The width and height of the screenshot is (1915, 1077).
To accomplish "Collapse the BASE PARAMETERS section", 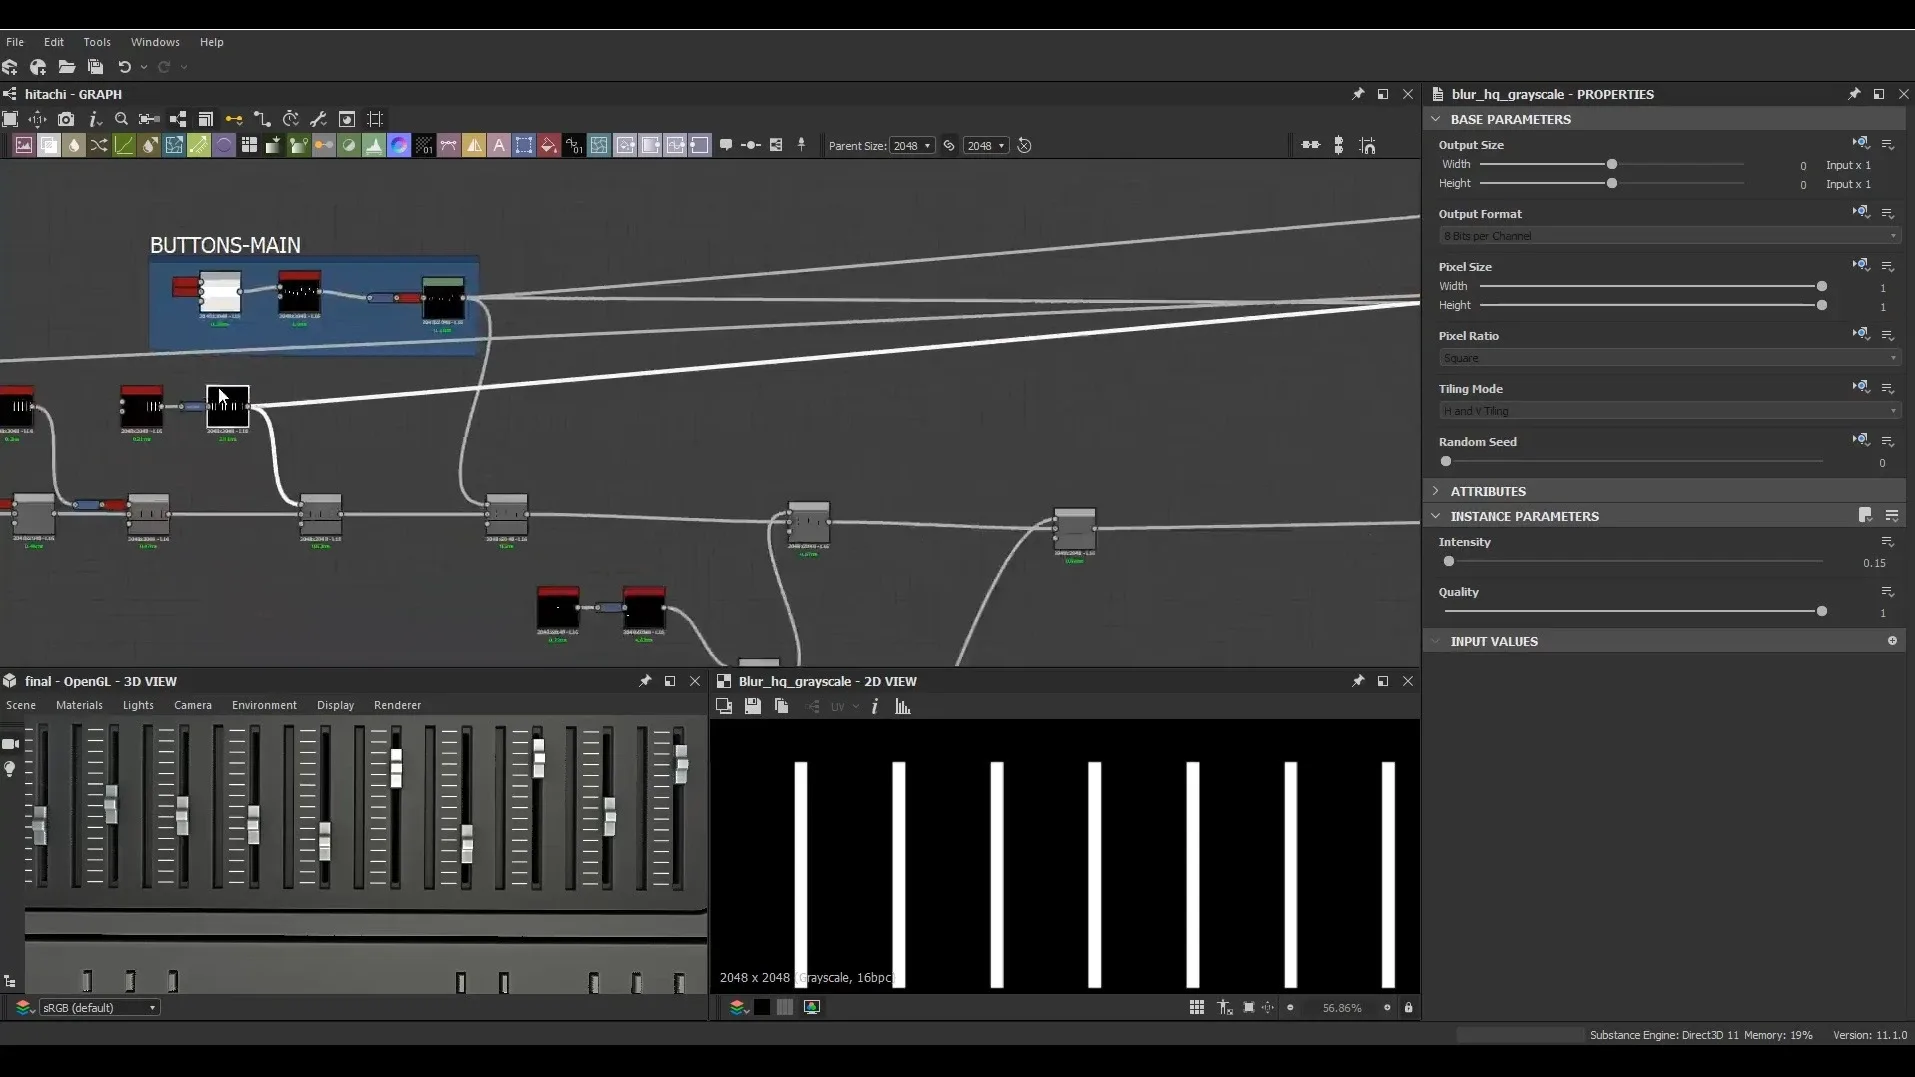I will (x=1436, y=119).
